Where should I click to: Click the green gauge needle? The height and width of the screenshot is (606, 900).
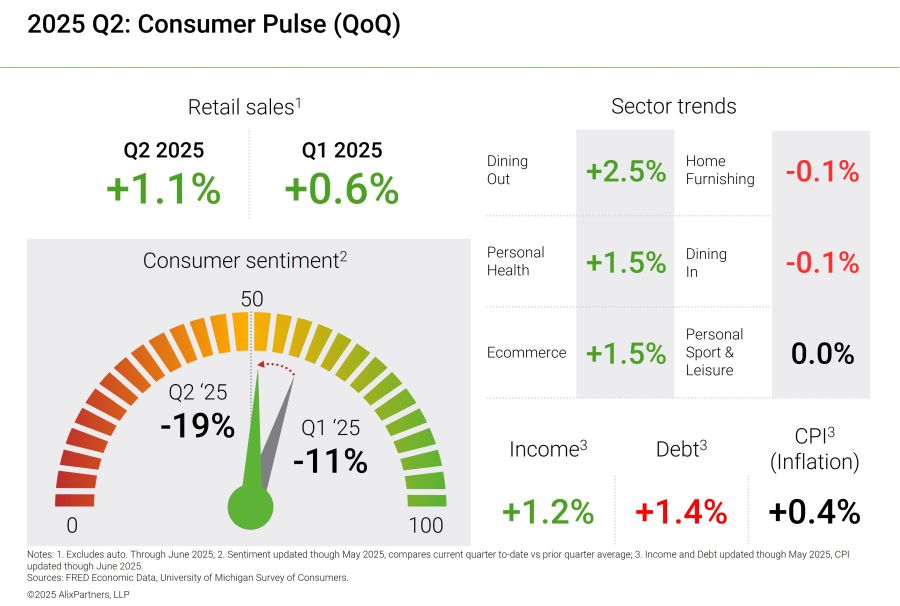[254, 430]
